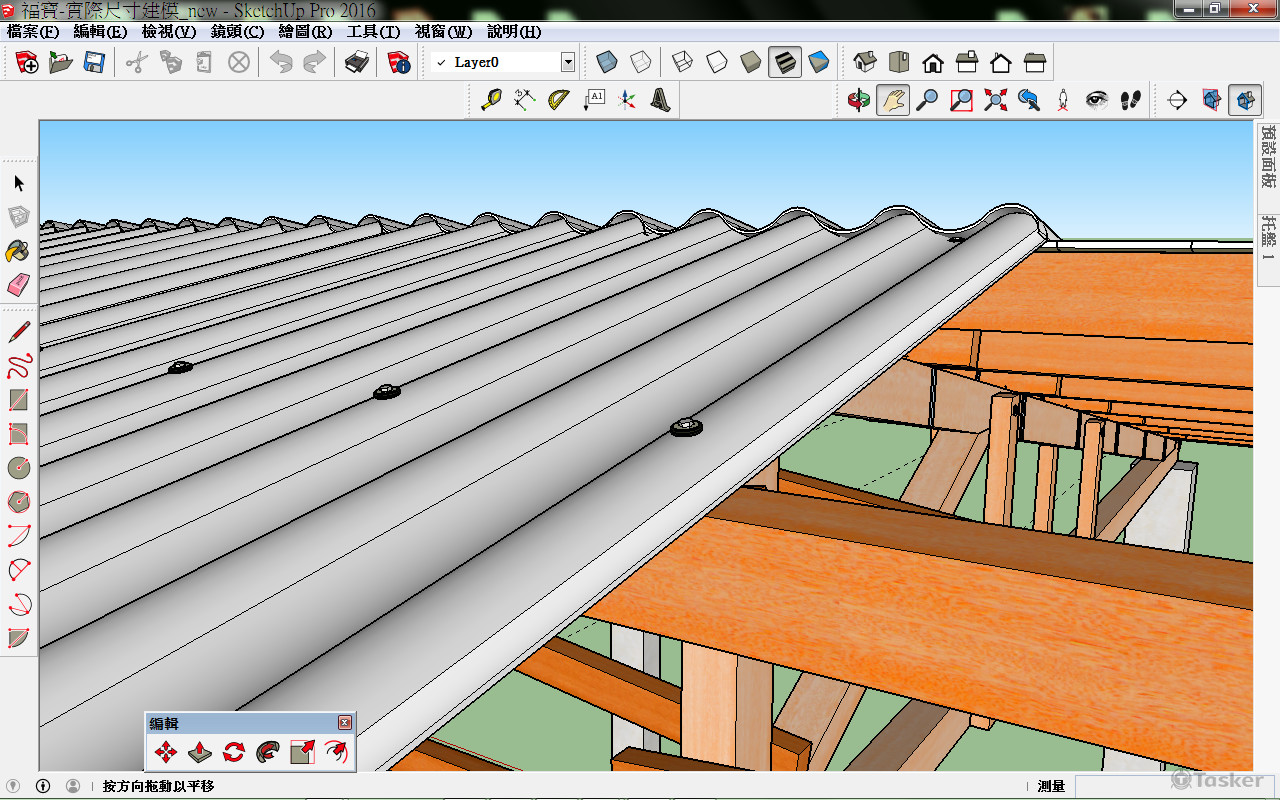Click the Zoom Extents icon
The width and height of the screenshot is (1280, 800).
pos(995,100)
